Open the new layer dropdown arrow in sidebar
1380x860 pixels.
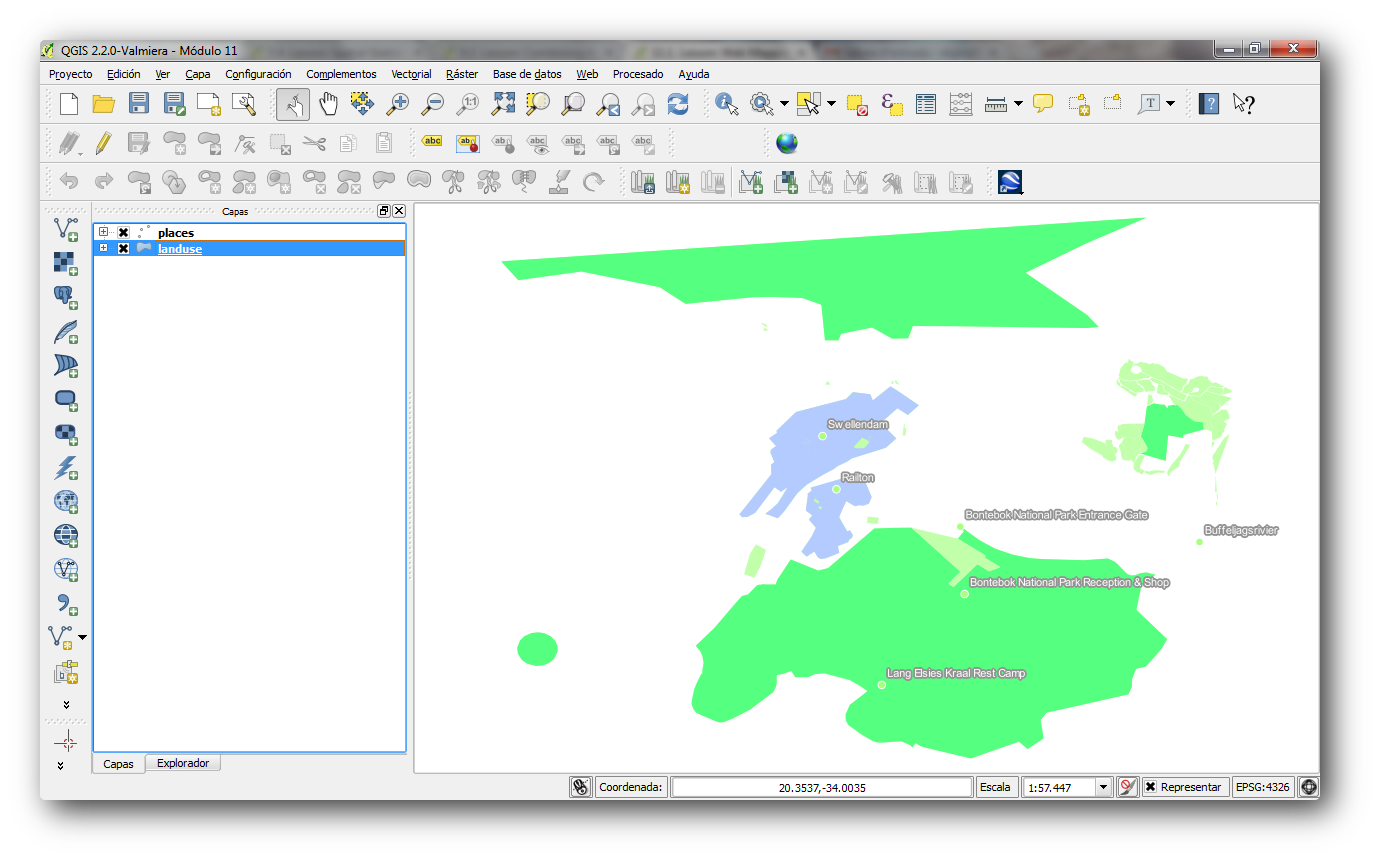(82, 637)
